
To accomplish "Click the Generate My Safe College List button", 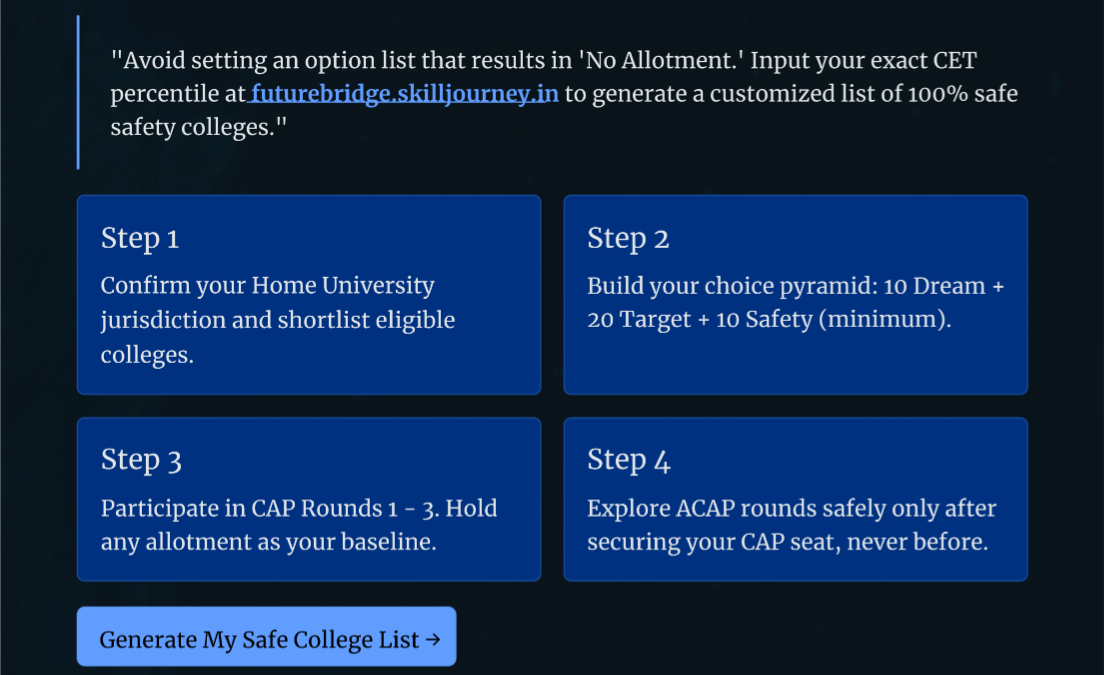I will coord(266,636).
